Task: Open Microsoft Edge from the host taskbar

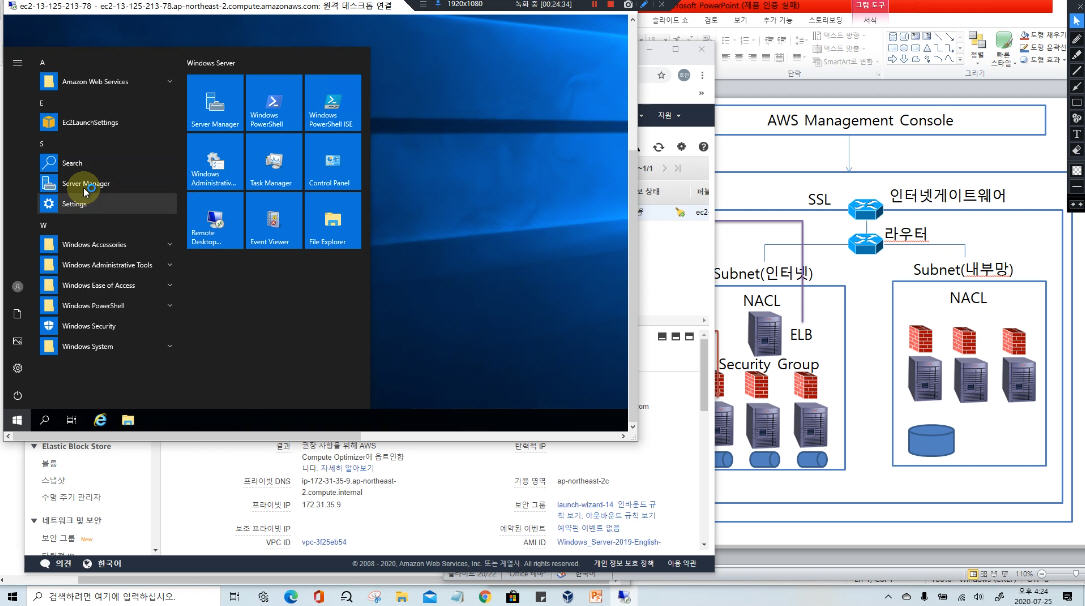Action: tap(291, 596)
